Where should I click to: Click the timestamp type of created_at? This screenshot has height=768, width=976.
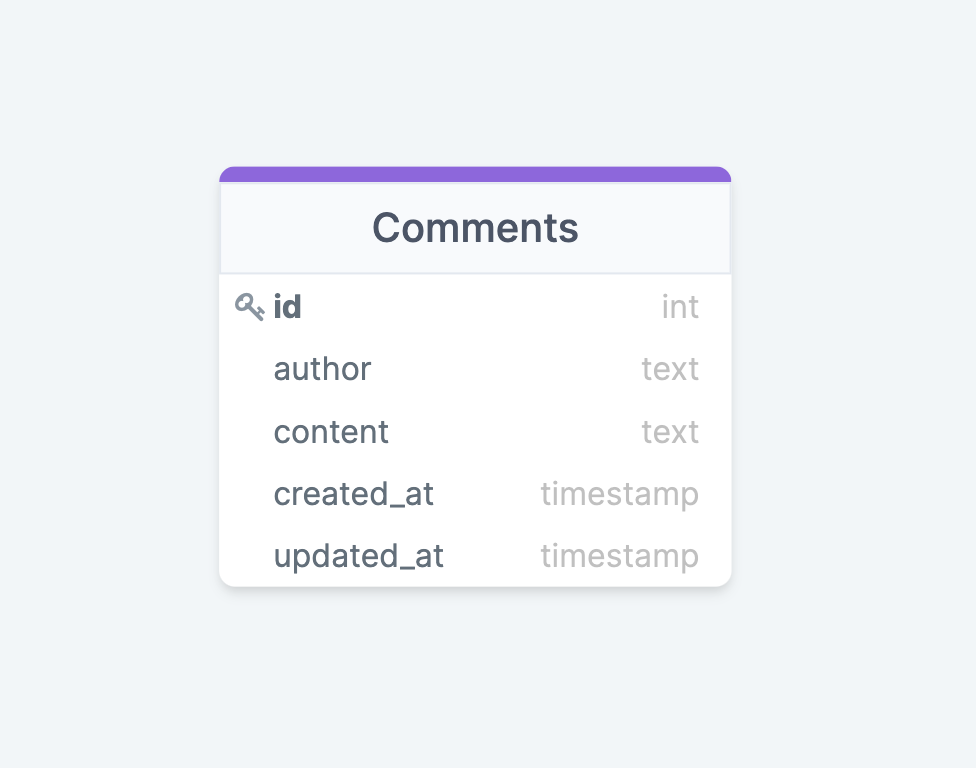[619, 494]
